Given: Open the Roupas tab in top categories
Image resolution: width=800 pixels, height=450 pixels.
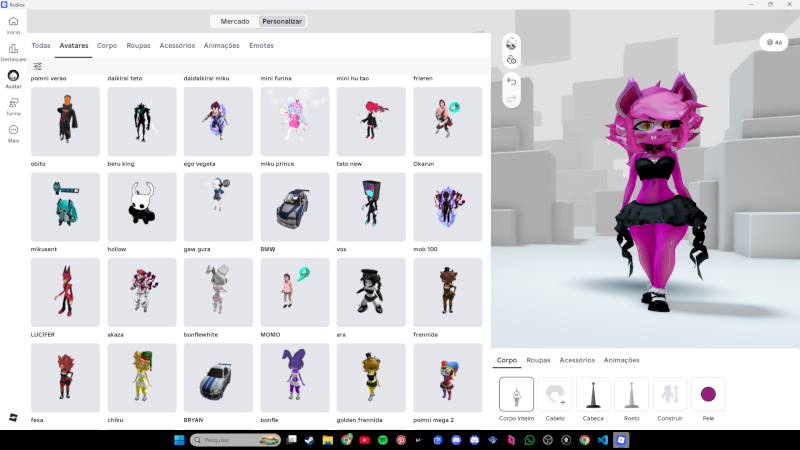Looking at the screenshot, I should point(138,45).
